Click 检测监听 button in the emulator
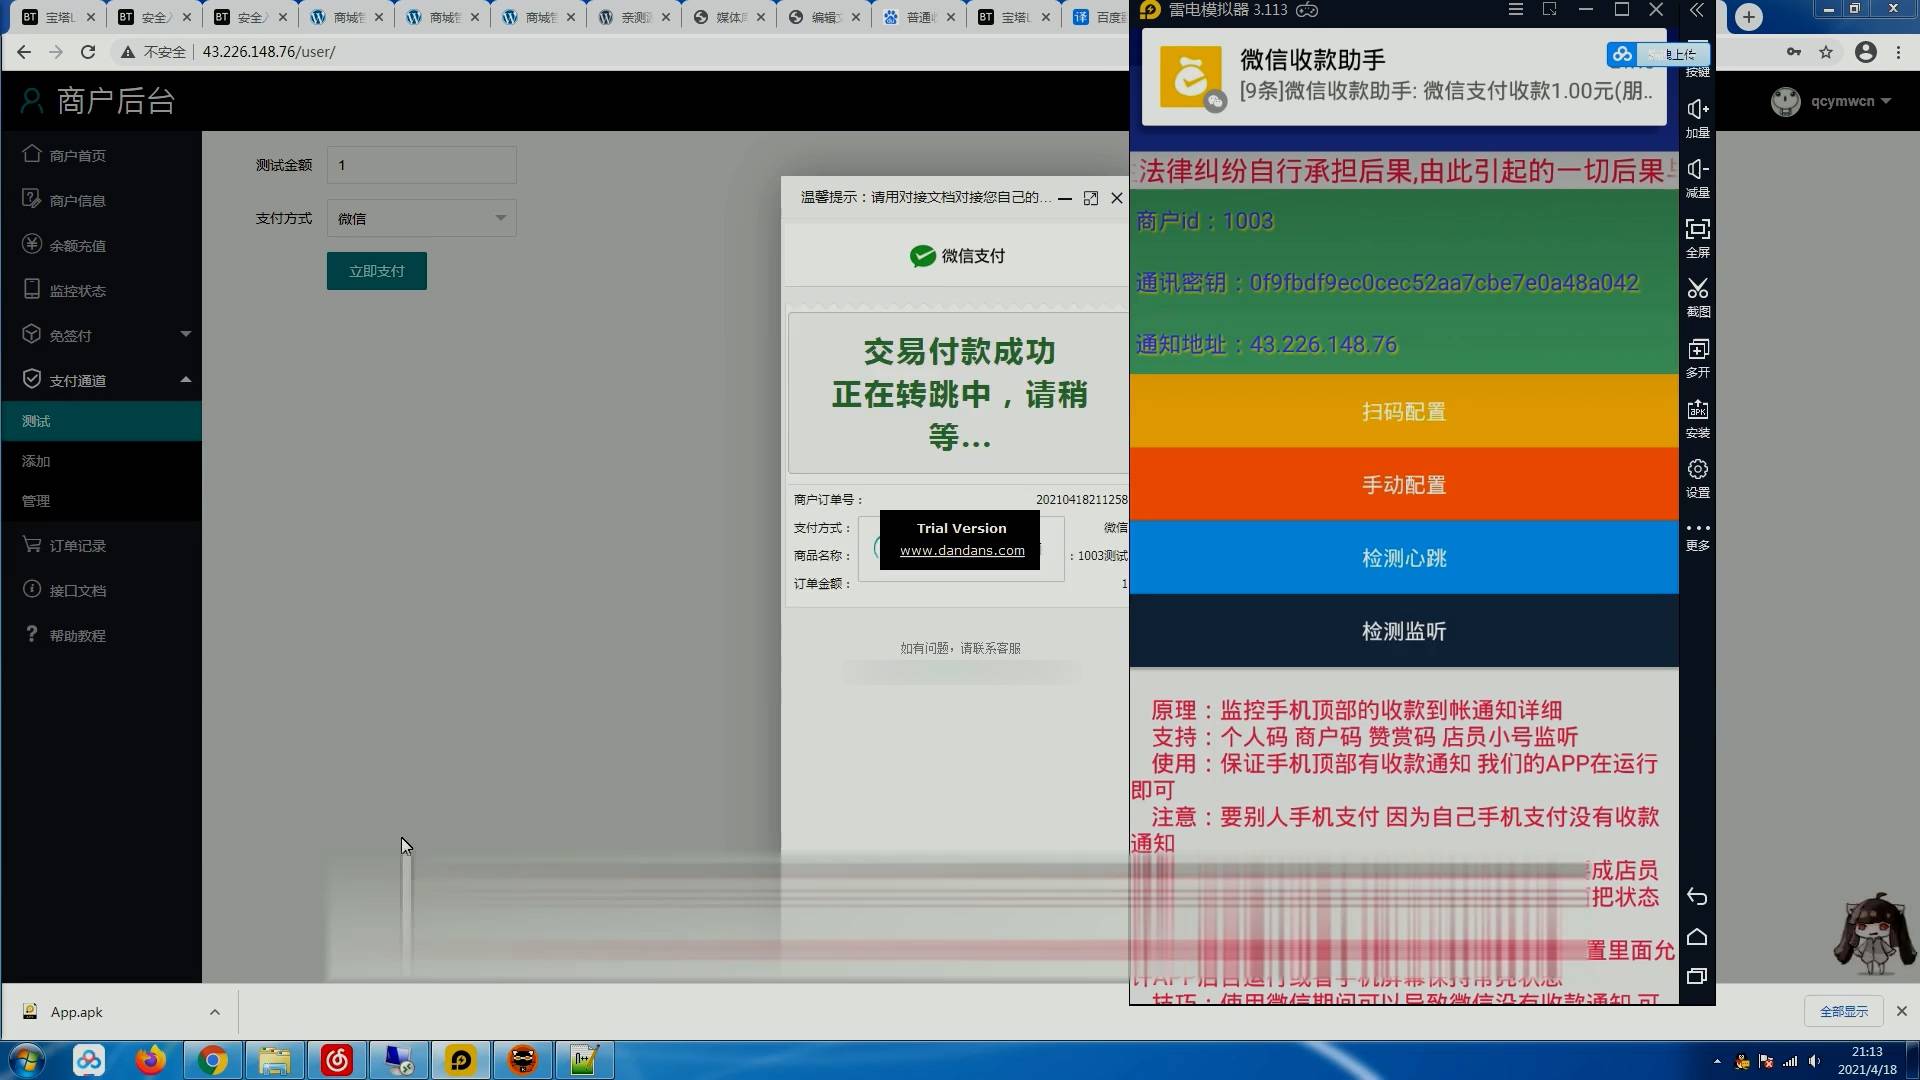1920x1080 pixels. 1404,631
